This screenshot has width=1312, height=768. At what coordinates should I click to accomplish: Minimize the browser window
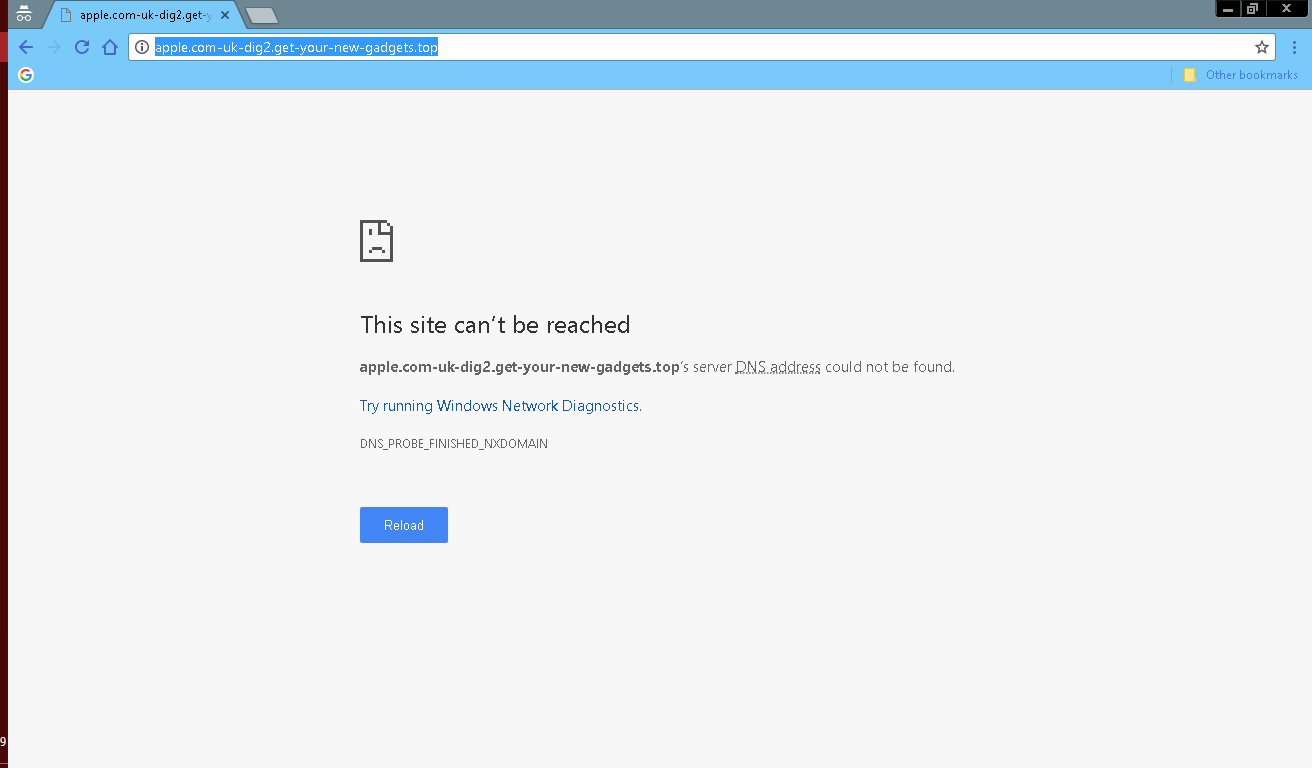(x=1227, y=8)
